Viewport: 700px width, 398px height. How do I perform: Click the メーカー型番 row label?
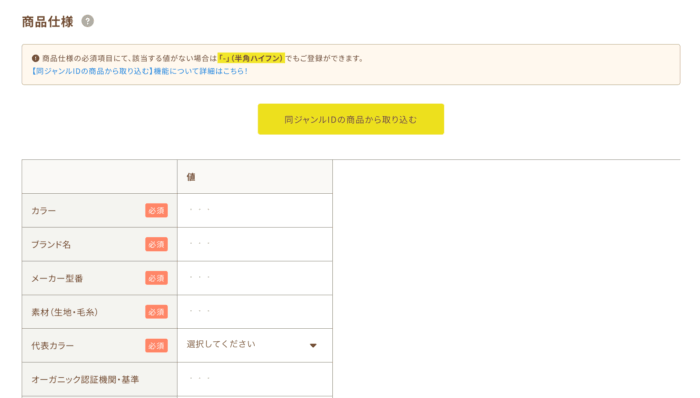click(x=57, y=278)
